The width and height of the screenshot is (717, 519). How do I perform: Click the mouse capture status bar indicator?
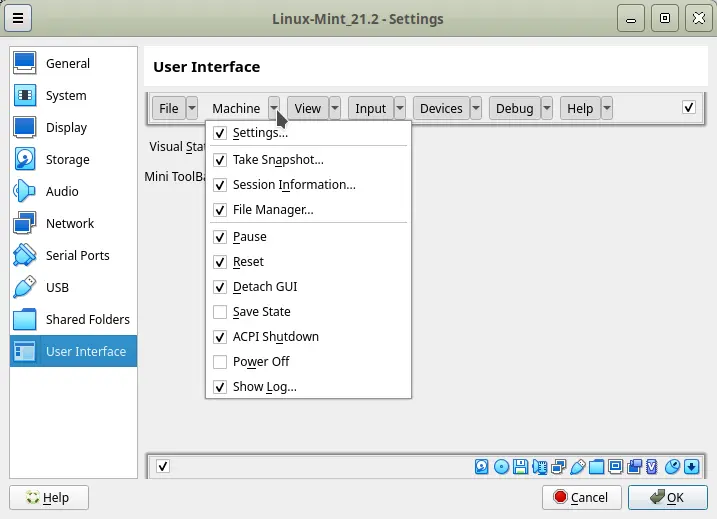tap(672, 467)
